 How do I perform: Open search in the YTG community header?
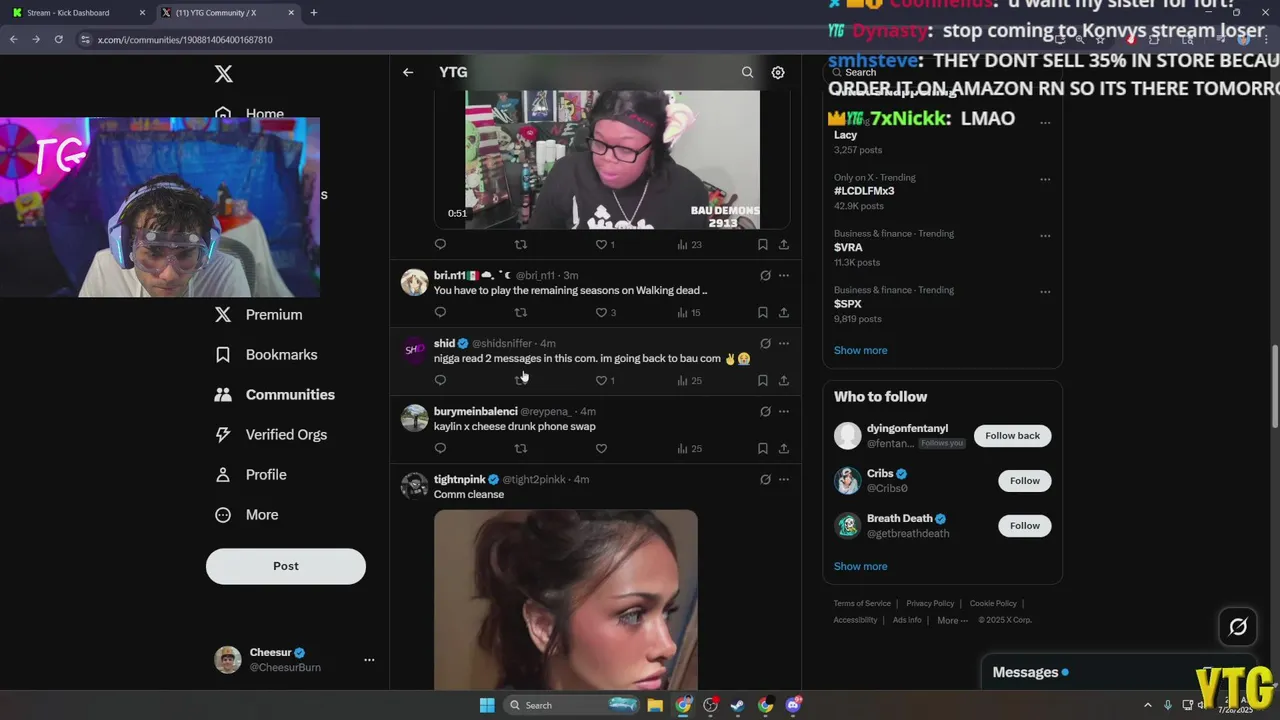[x=747, y=72]
